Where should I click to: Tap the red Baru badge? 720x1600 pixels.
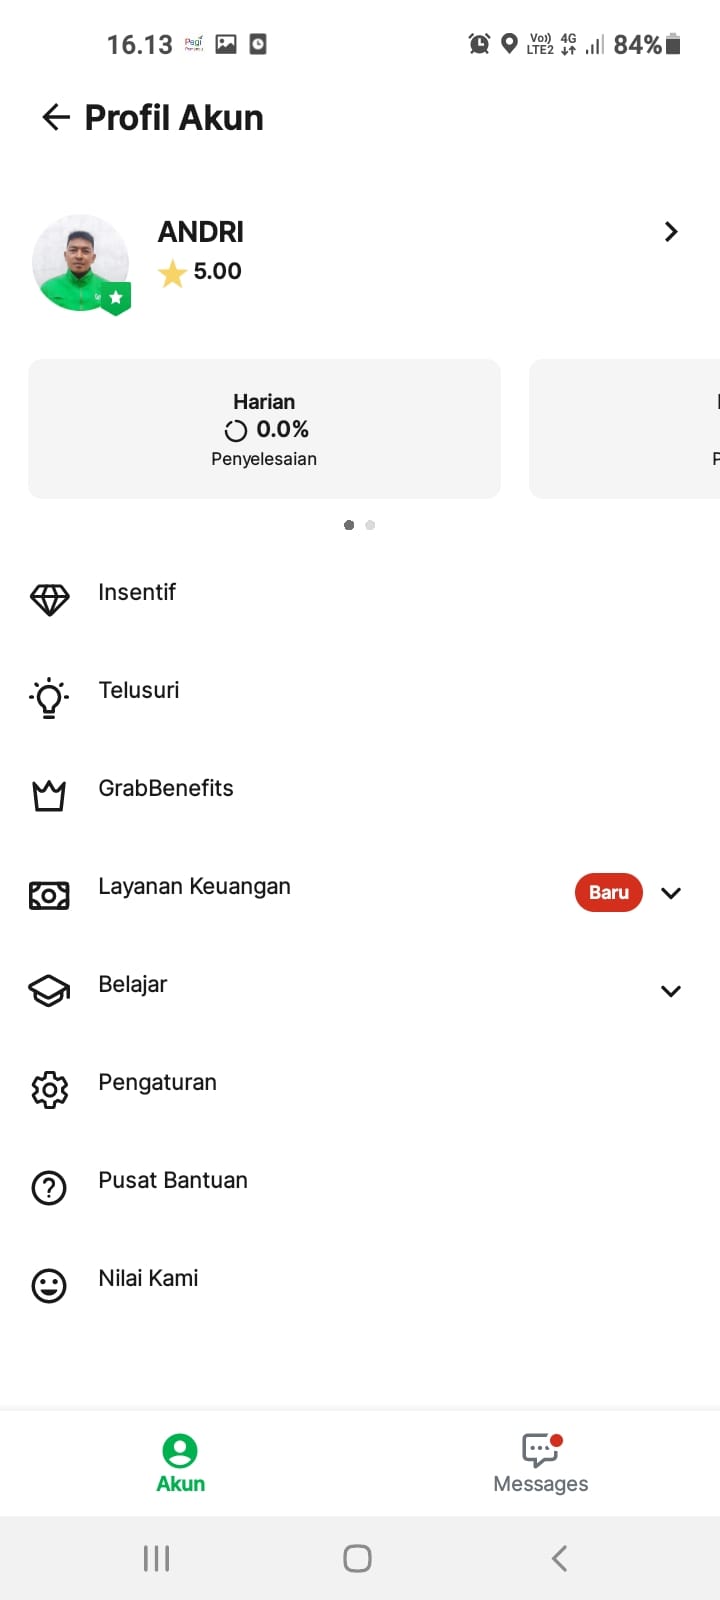608,893
